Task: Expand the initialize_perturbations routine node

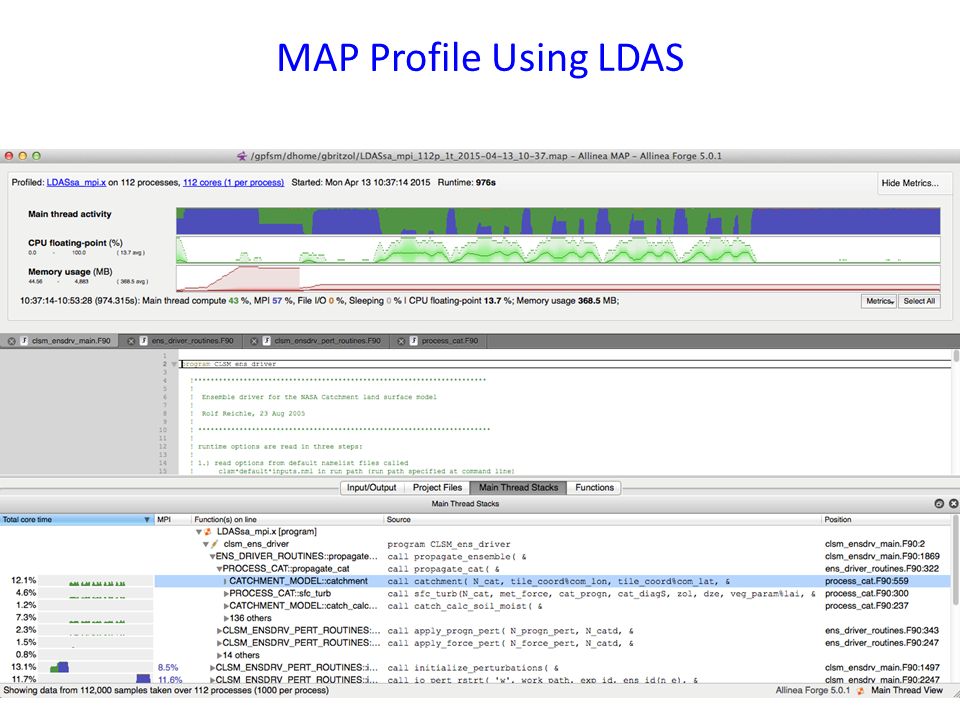Action: click(x=212, y=668)
